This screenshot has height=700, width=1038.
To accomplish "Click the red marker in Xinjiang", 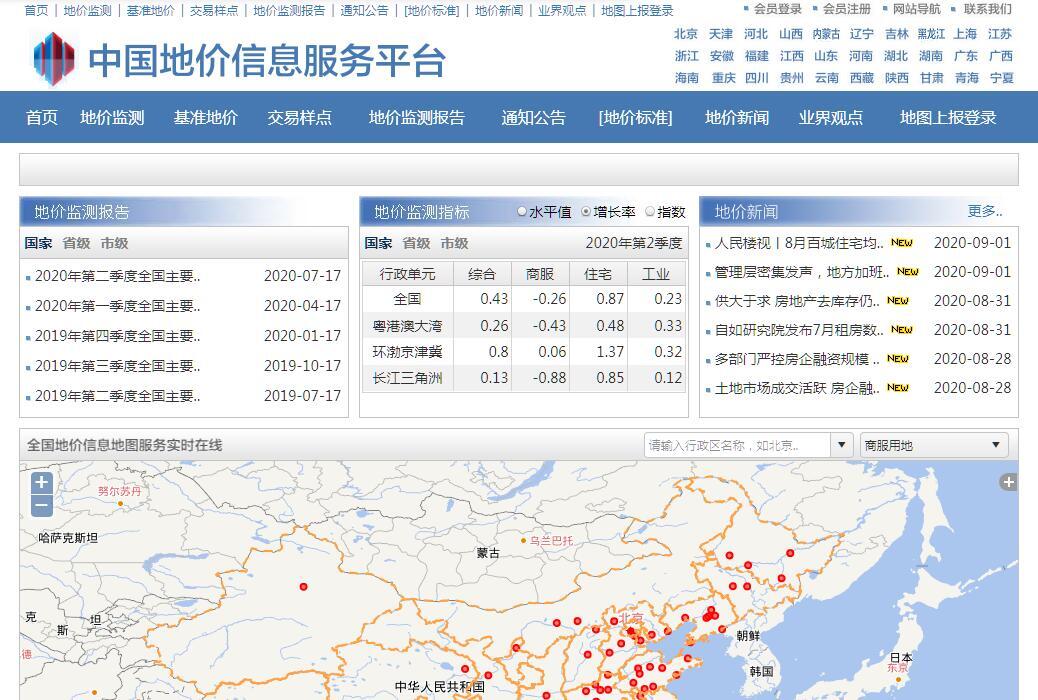I will coord(303,587).
